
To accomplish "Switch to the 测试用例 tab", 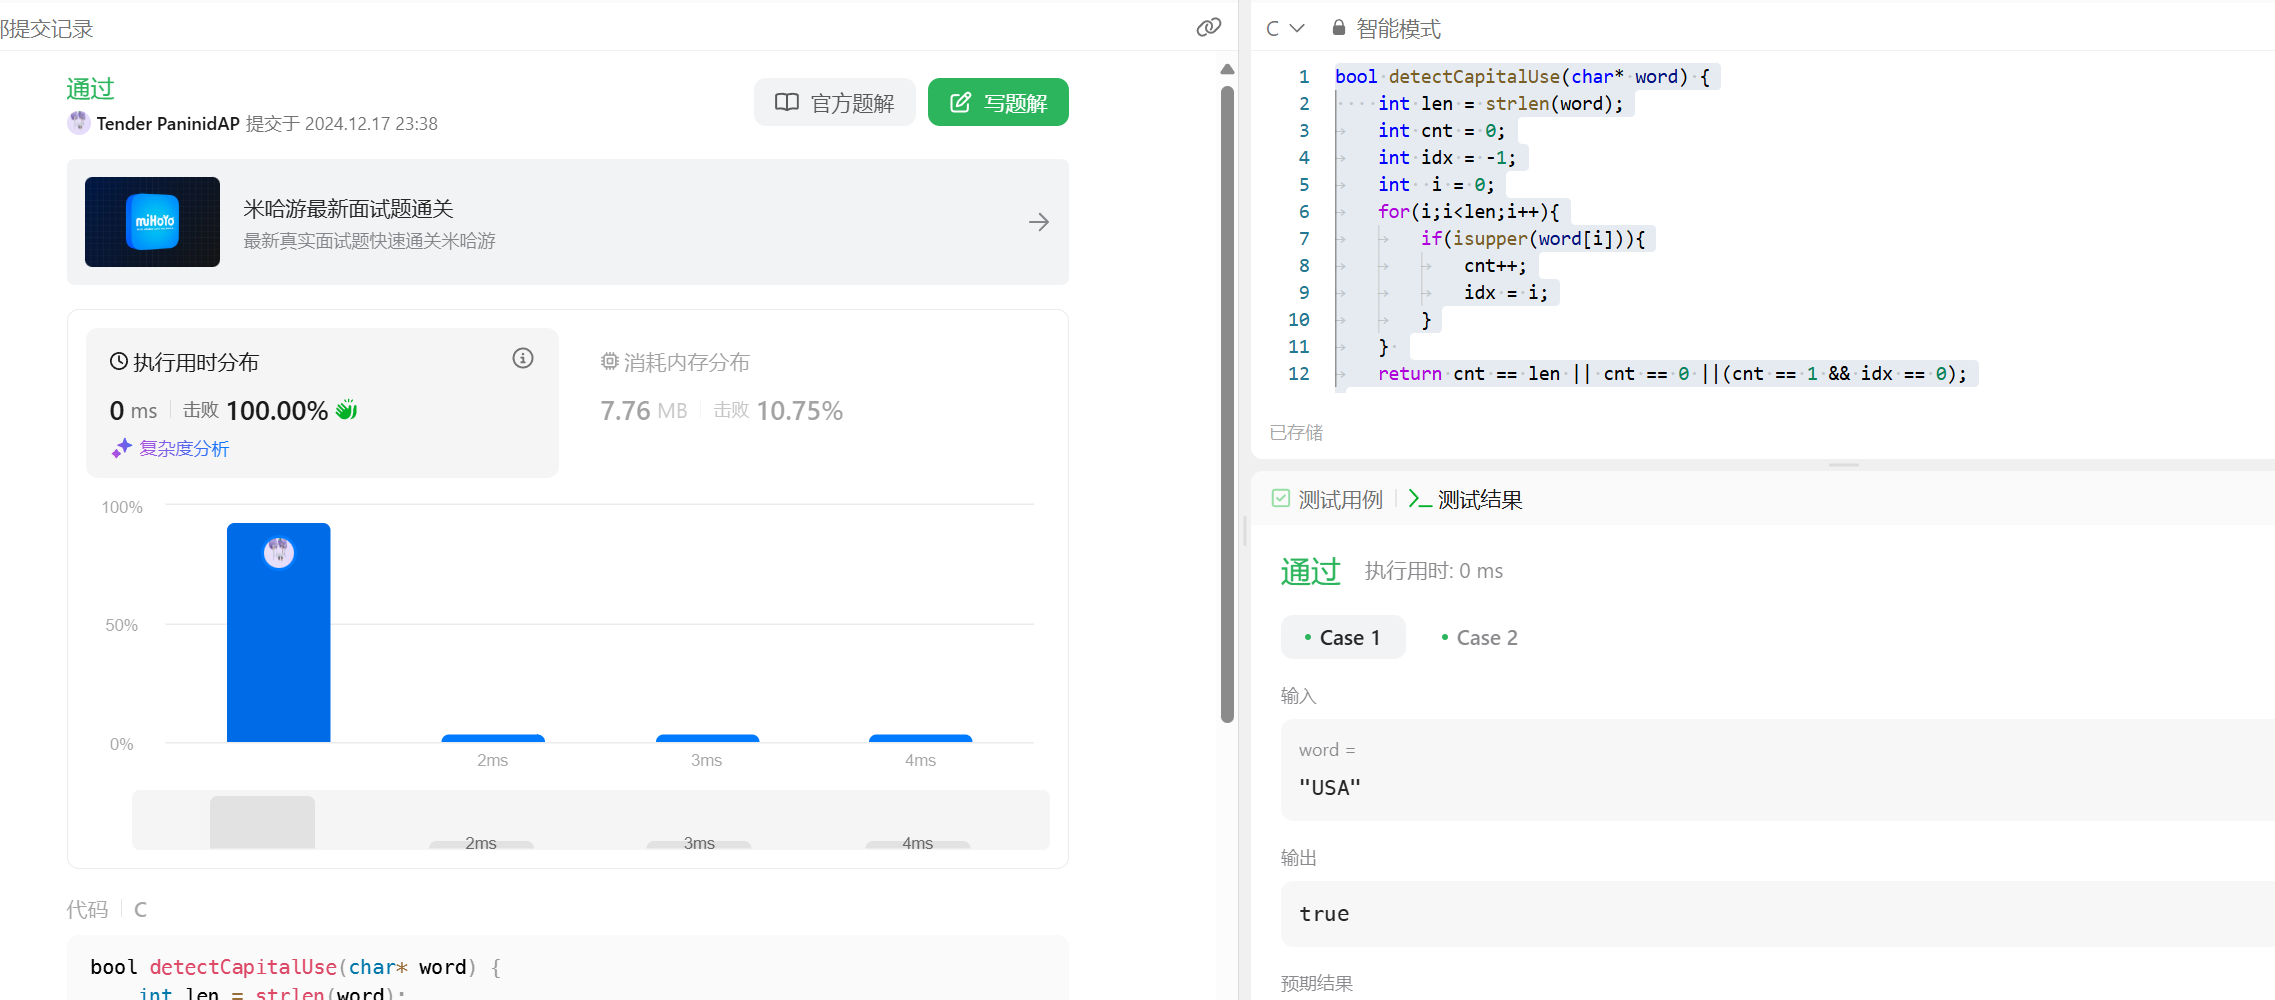I will click(1327, 499).
